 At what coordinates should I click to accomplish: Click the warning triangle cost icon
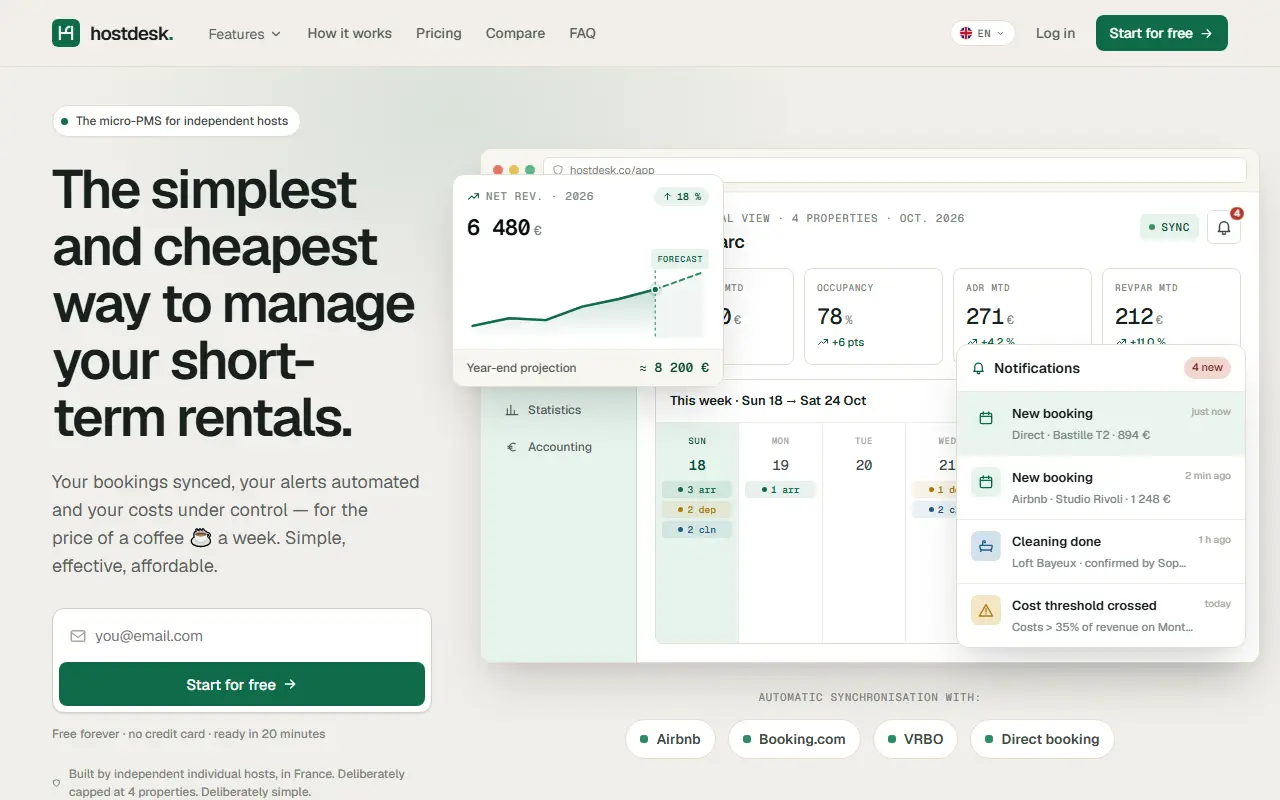(986, 610)
